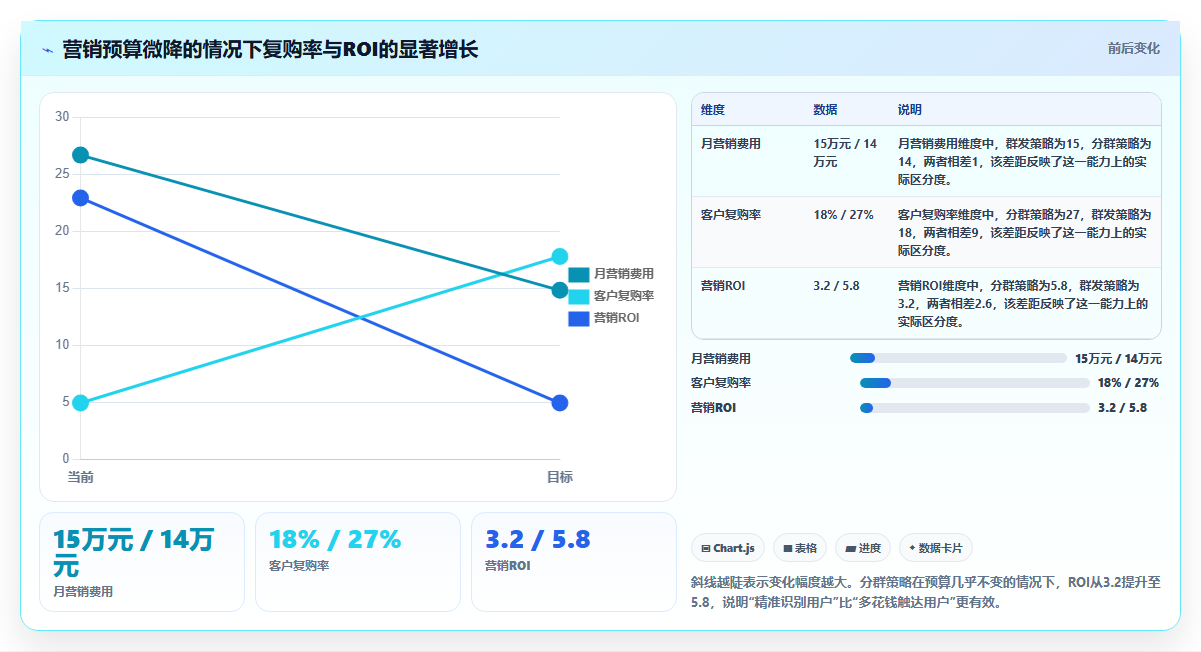The image size is (1201, 652).
Task: Click the 数据 column header
Action: [826, 110]
